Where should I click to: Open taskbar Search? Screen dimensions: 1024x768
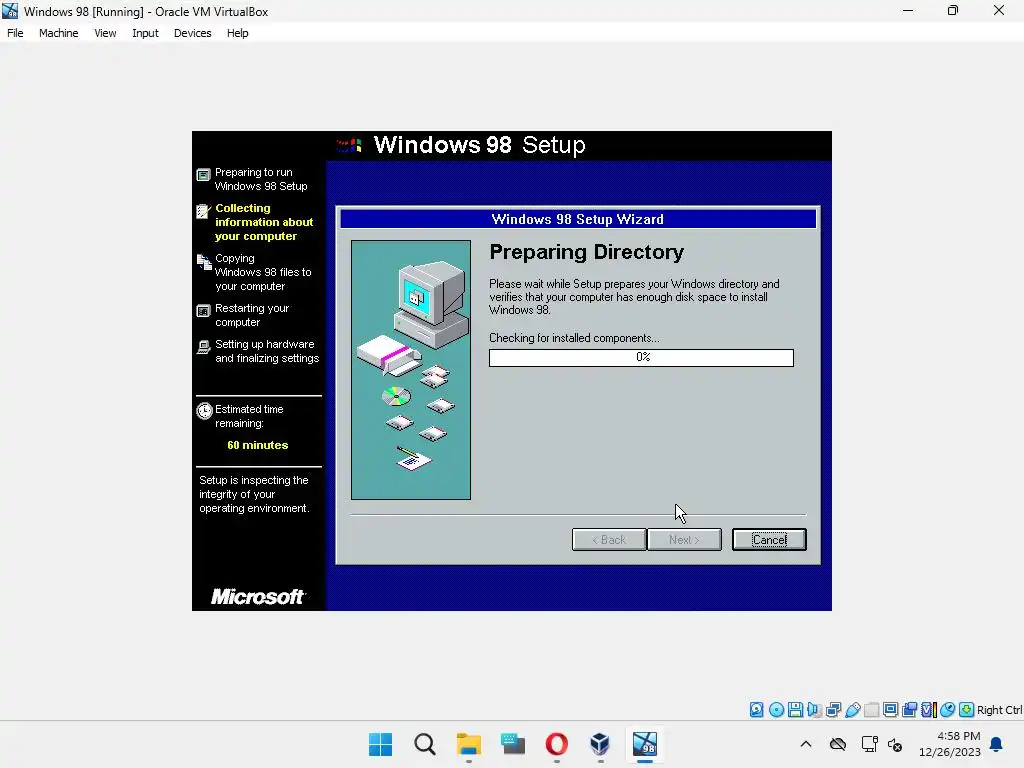pyautogui.click(x=424, y=744)
